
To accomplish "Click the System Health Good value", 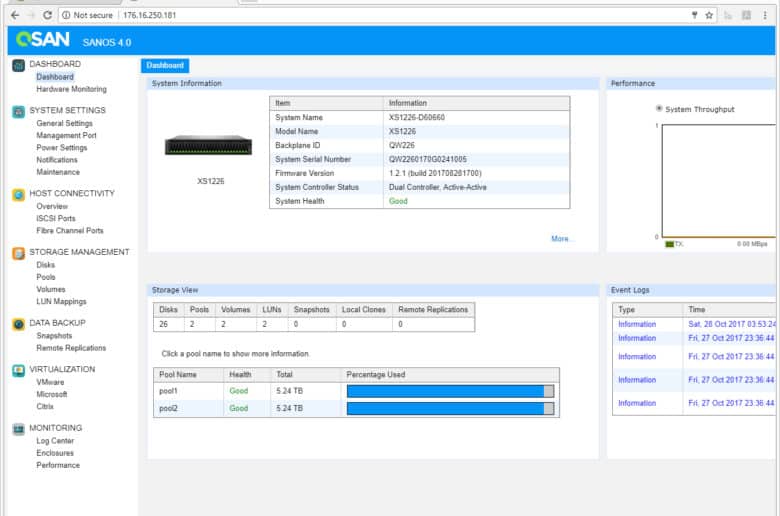I will tap(398, 201).
